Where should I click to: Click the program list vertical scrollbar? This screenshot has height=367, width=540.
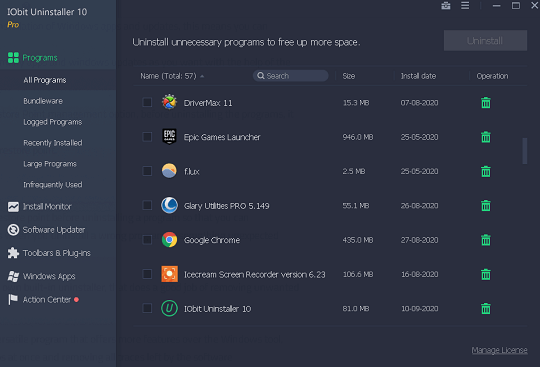(x=525, y=151)
